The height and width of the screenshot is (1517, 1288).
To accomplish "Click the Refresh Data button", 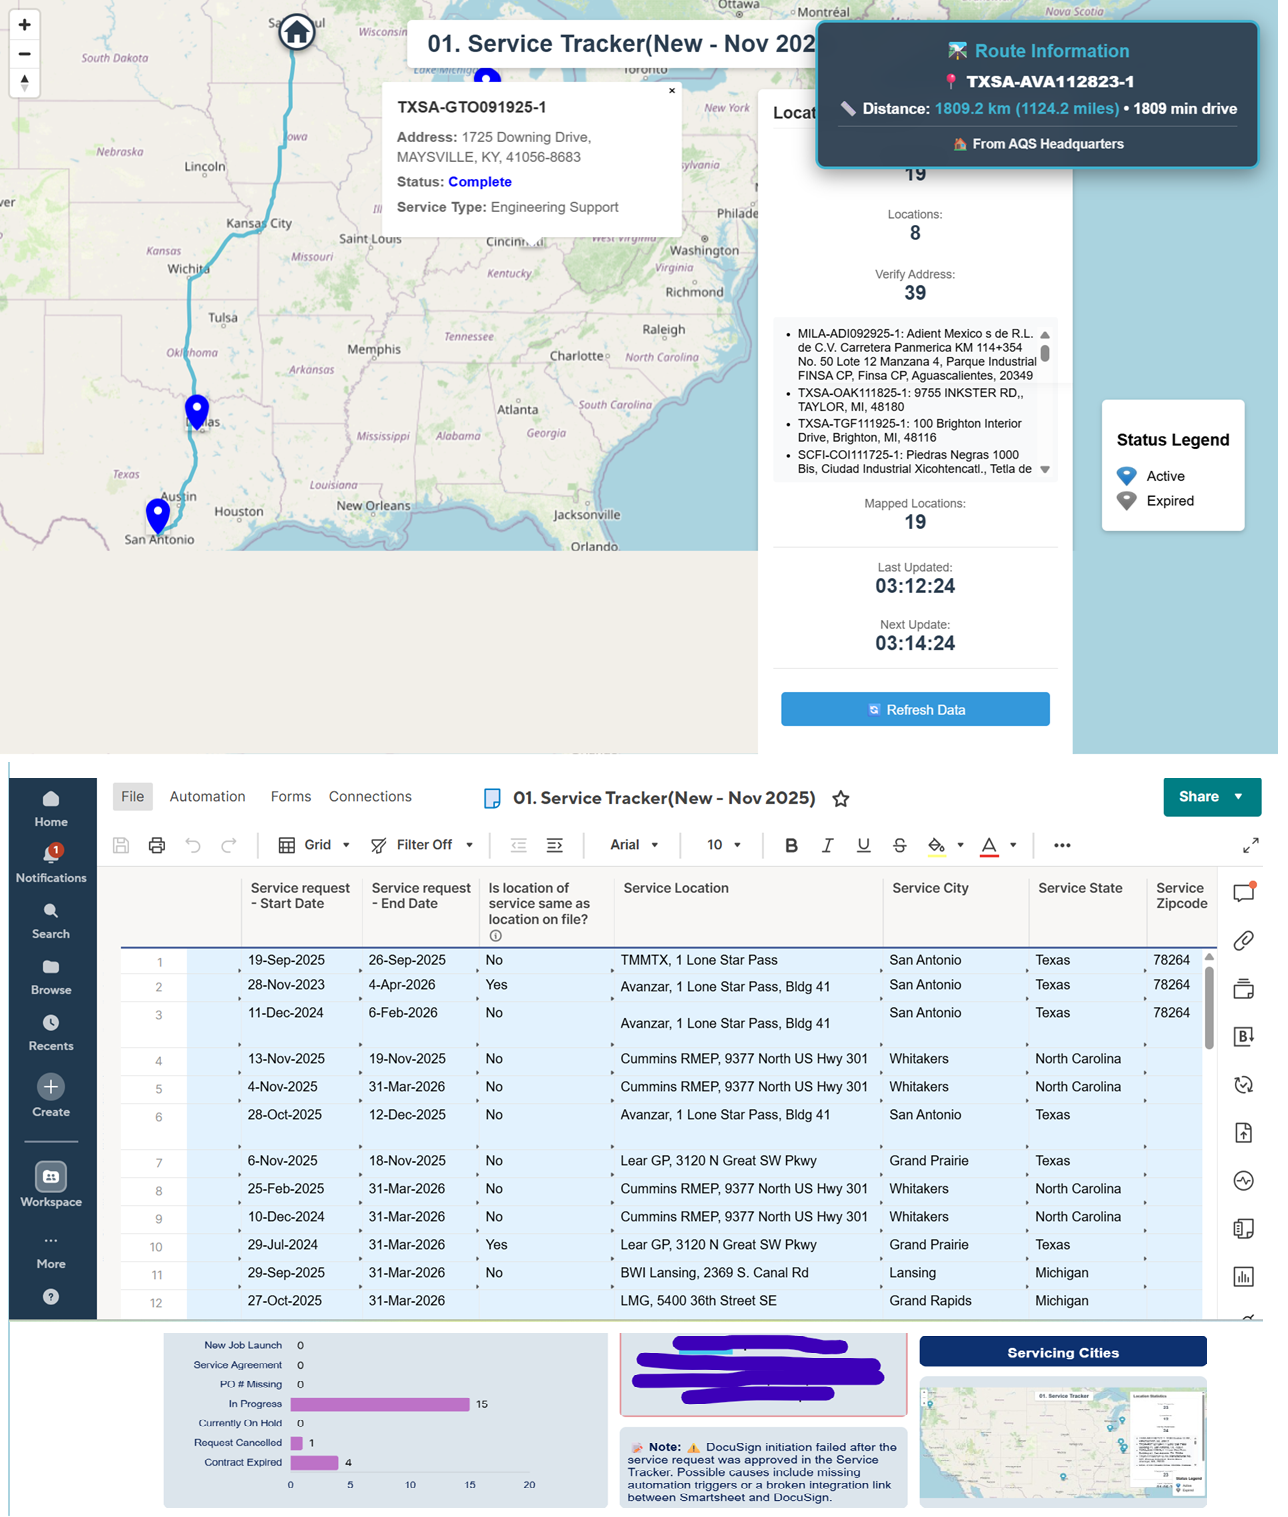I will click(915, 709).
